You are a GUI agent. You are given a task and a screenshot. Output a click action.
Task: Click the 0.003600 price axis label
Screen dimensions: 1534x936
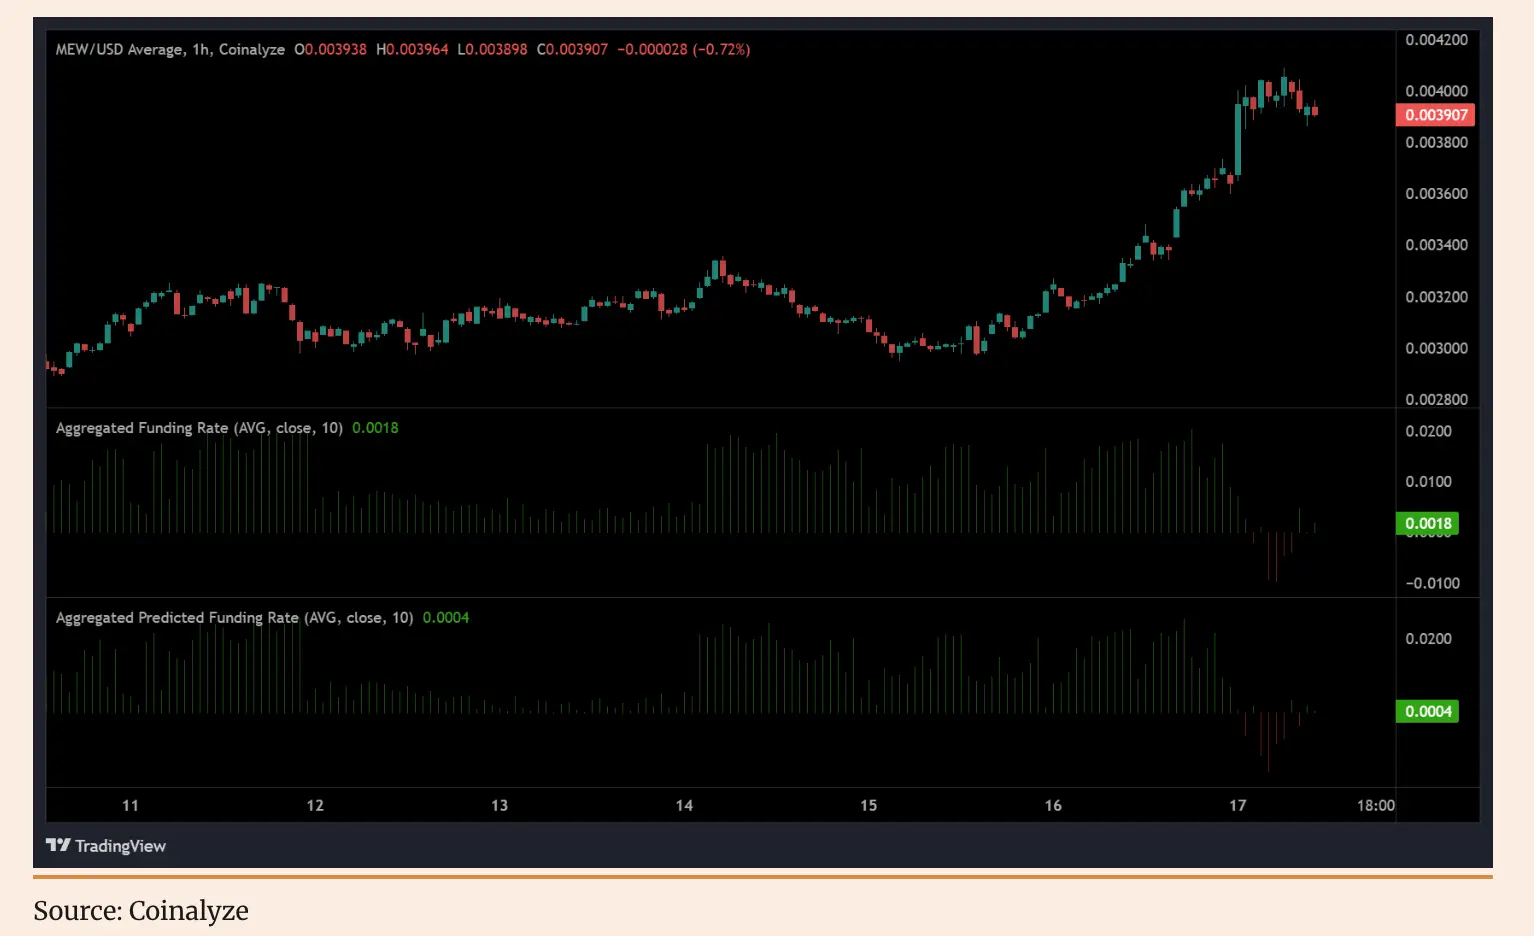click(1437, 194)
